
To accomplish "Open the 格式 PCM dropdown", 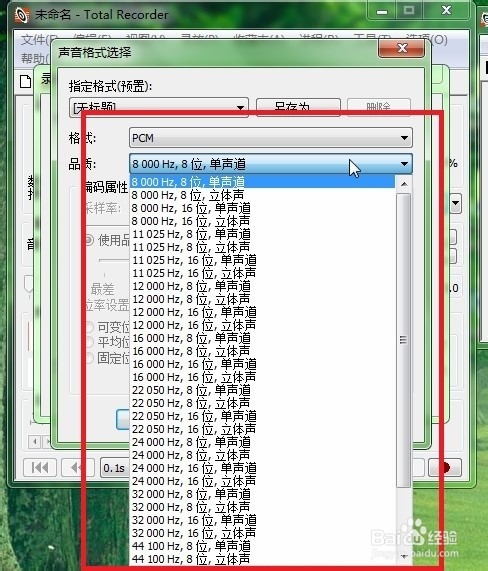I will [271, 138].
